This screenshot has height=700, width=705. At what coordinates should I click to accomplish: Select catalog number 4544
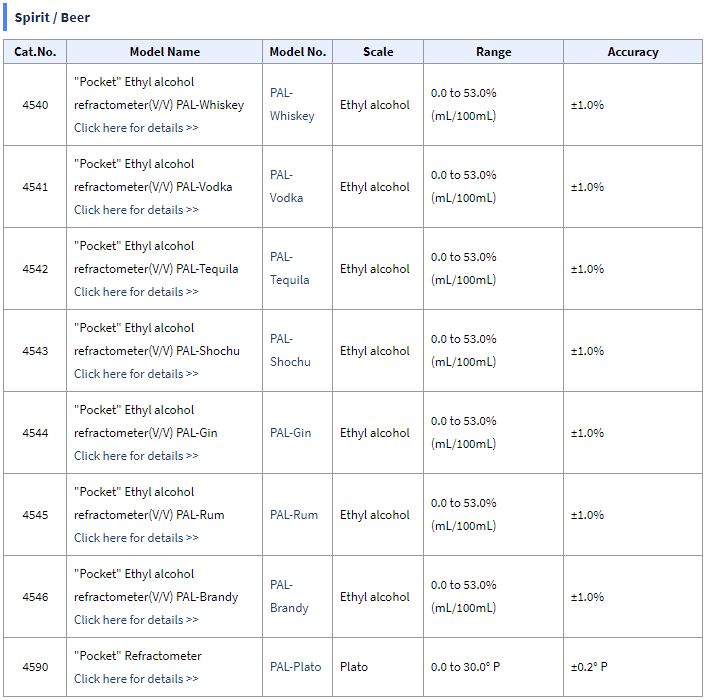pos(35,433)
